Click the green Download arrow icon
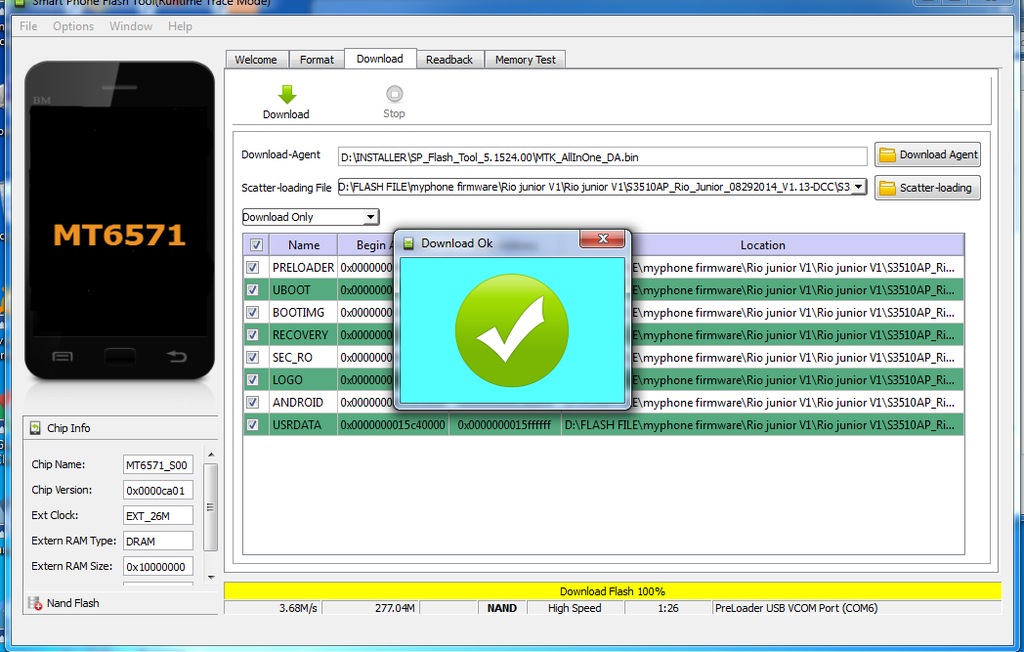 point(287,94)
